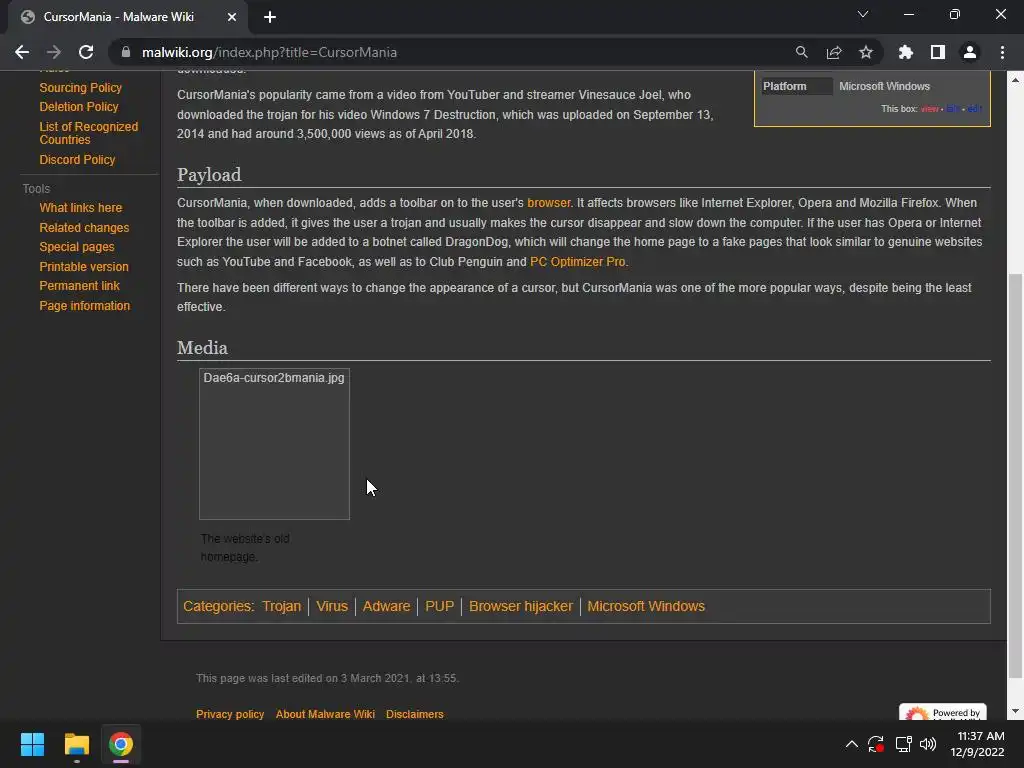Click the page scrollbar thumb
1024x768 pixels.
tap(1015, 475)
